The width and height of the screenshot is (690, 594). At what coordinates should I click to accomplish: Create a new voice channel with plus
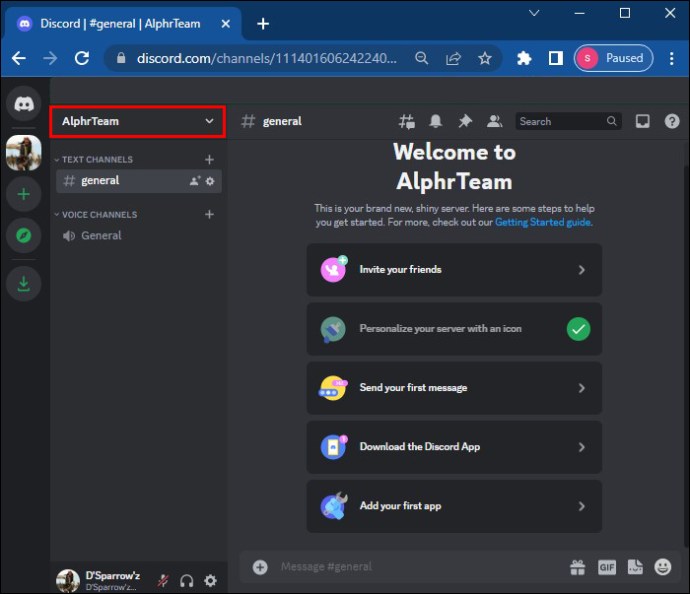(209, 214)
